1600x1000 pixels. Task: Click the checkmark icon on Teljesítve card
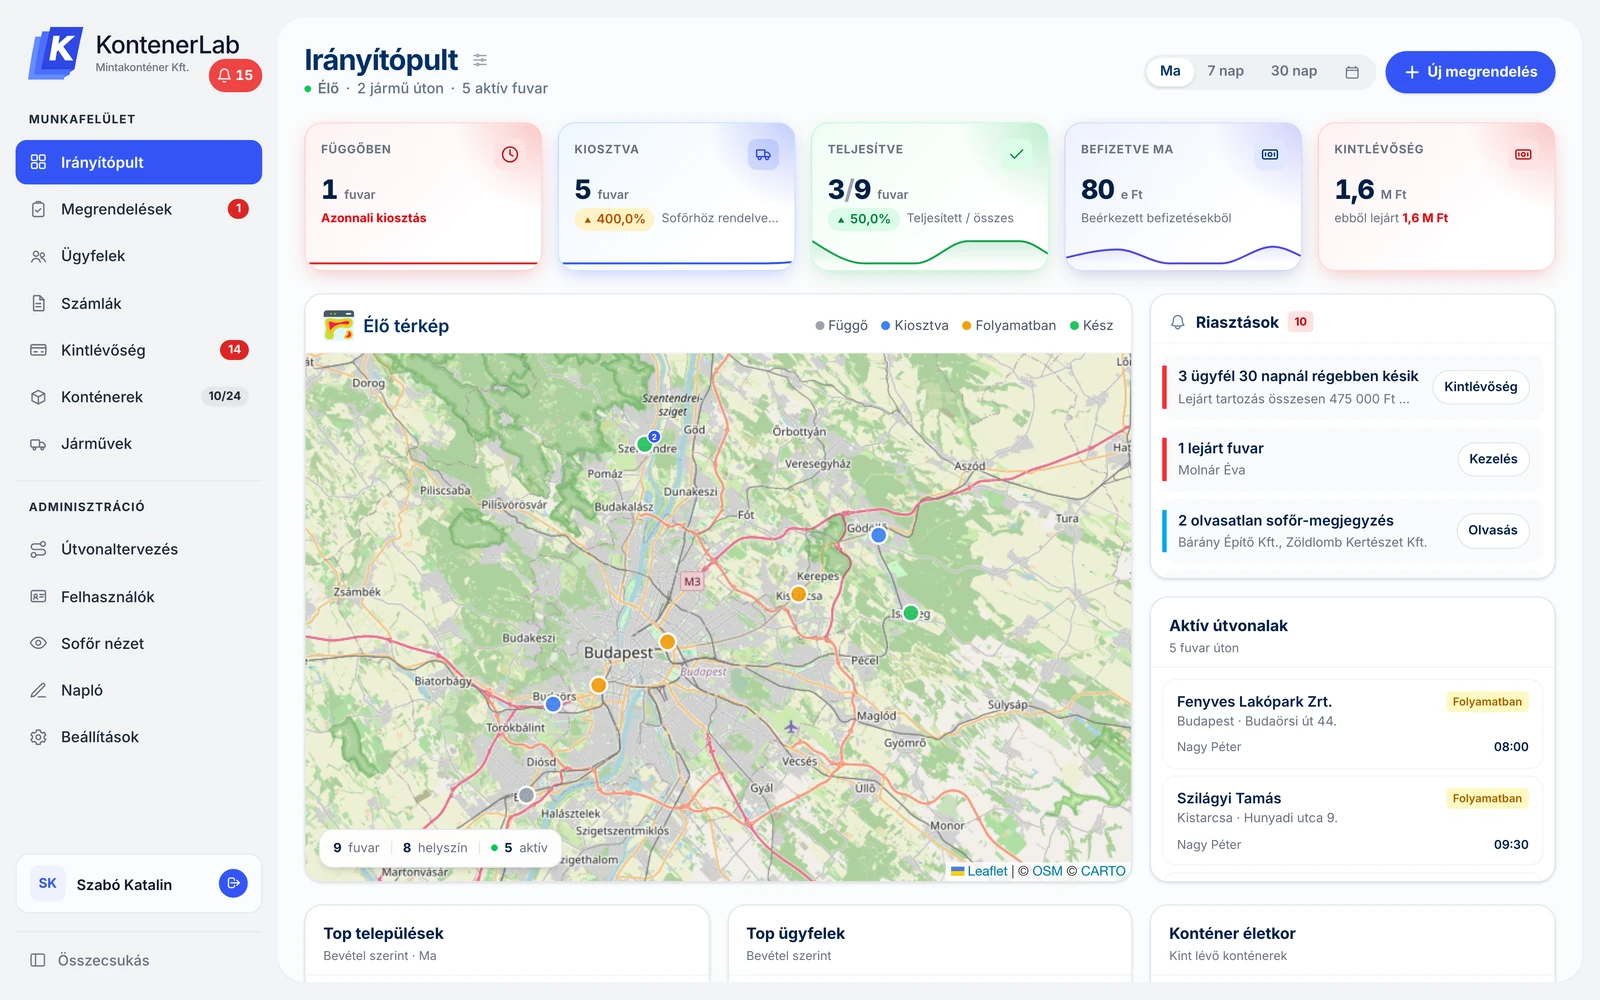click(1016, 154)
